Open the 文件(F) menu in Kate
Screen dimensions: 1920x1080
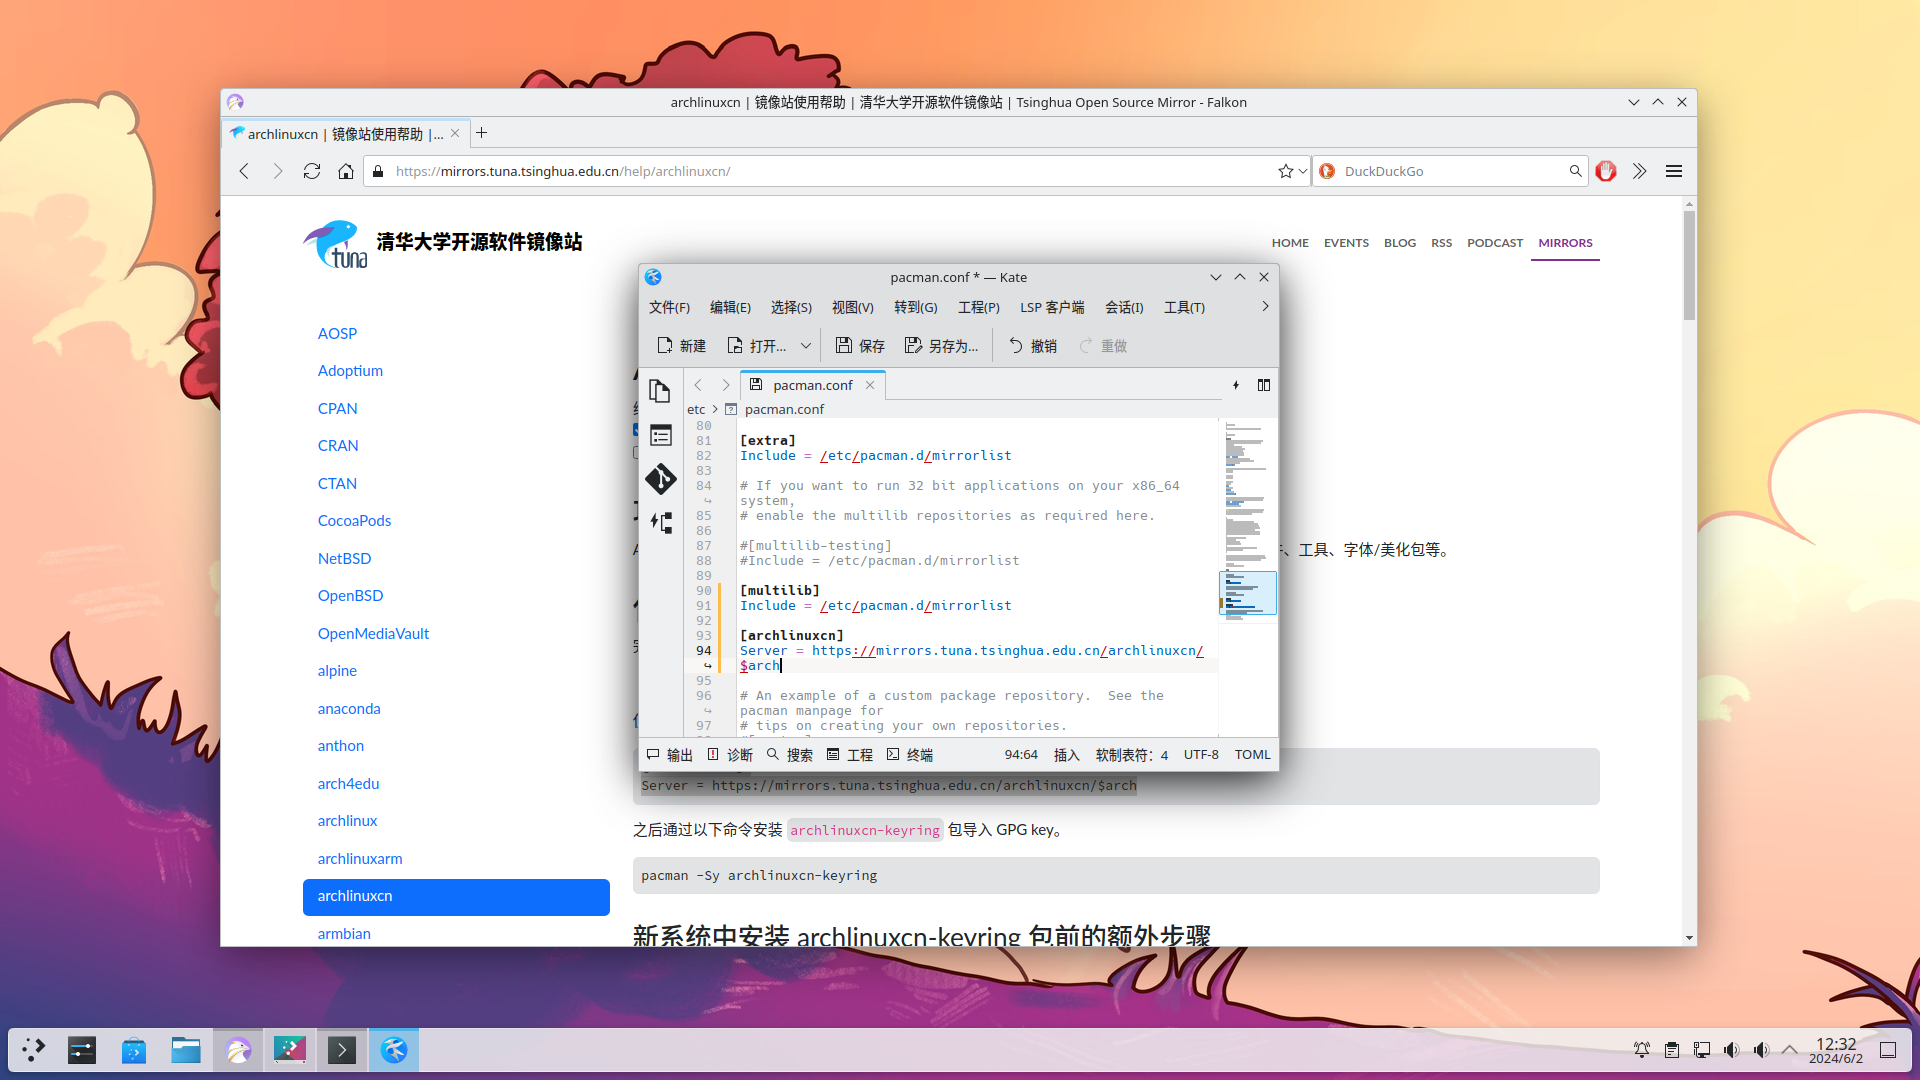click(x=669, y=307)
